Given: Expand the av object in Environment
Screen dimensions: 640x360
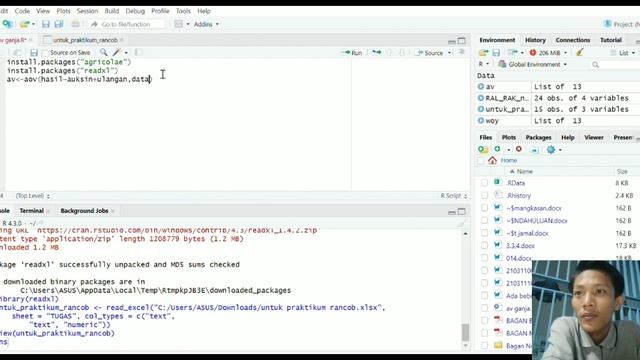Looking at the screenshot, I should [x=481, y=87].
